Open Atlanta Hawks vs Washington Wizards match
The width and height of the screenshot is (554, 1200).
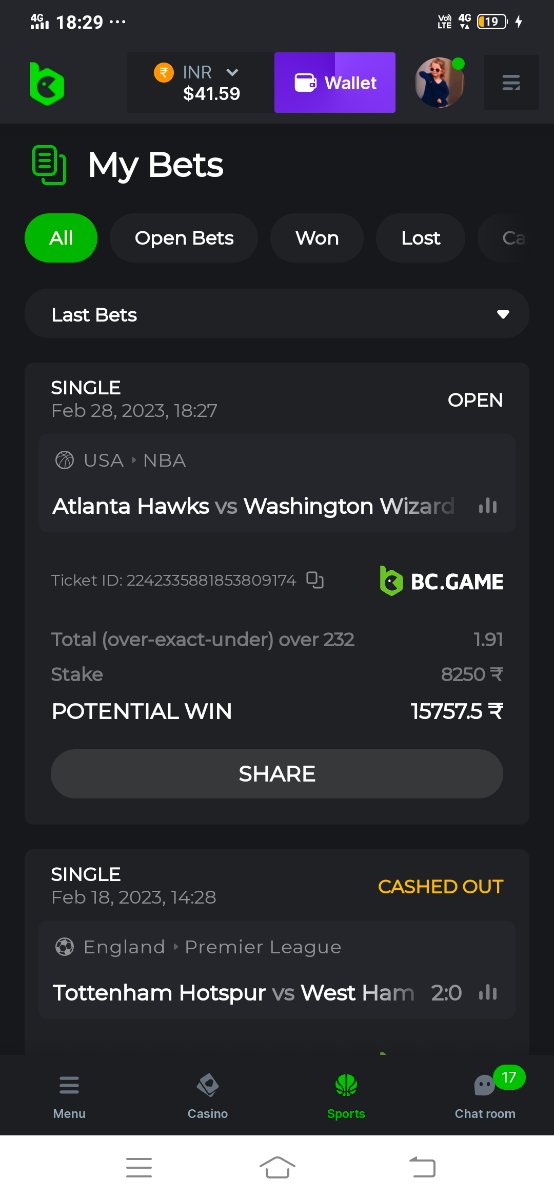[x=253, y=506]
